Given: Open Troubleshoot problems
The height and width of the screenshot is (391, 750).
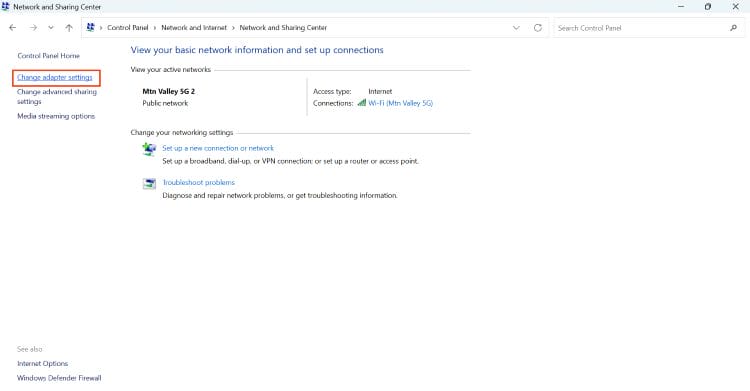Looking at the screenshot, I should tap(199, 182).
